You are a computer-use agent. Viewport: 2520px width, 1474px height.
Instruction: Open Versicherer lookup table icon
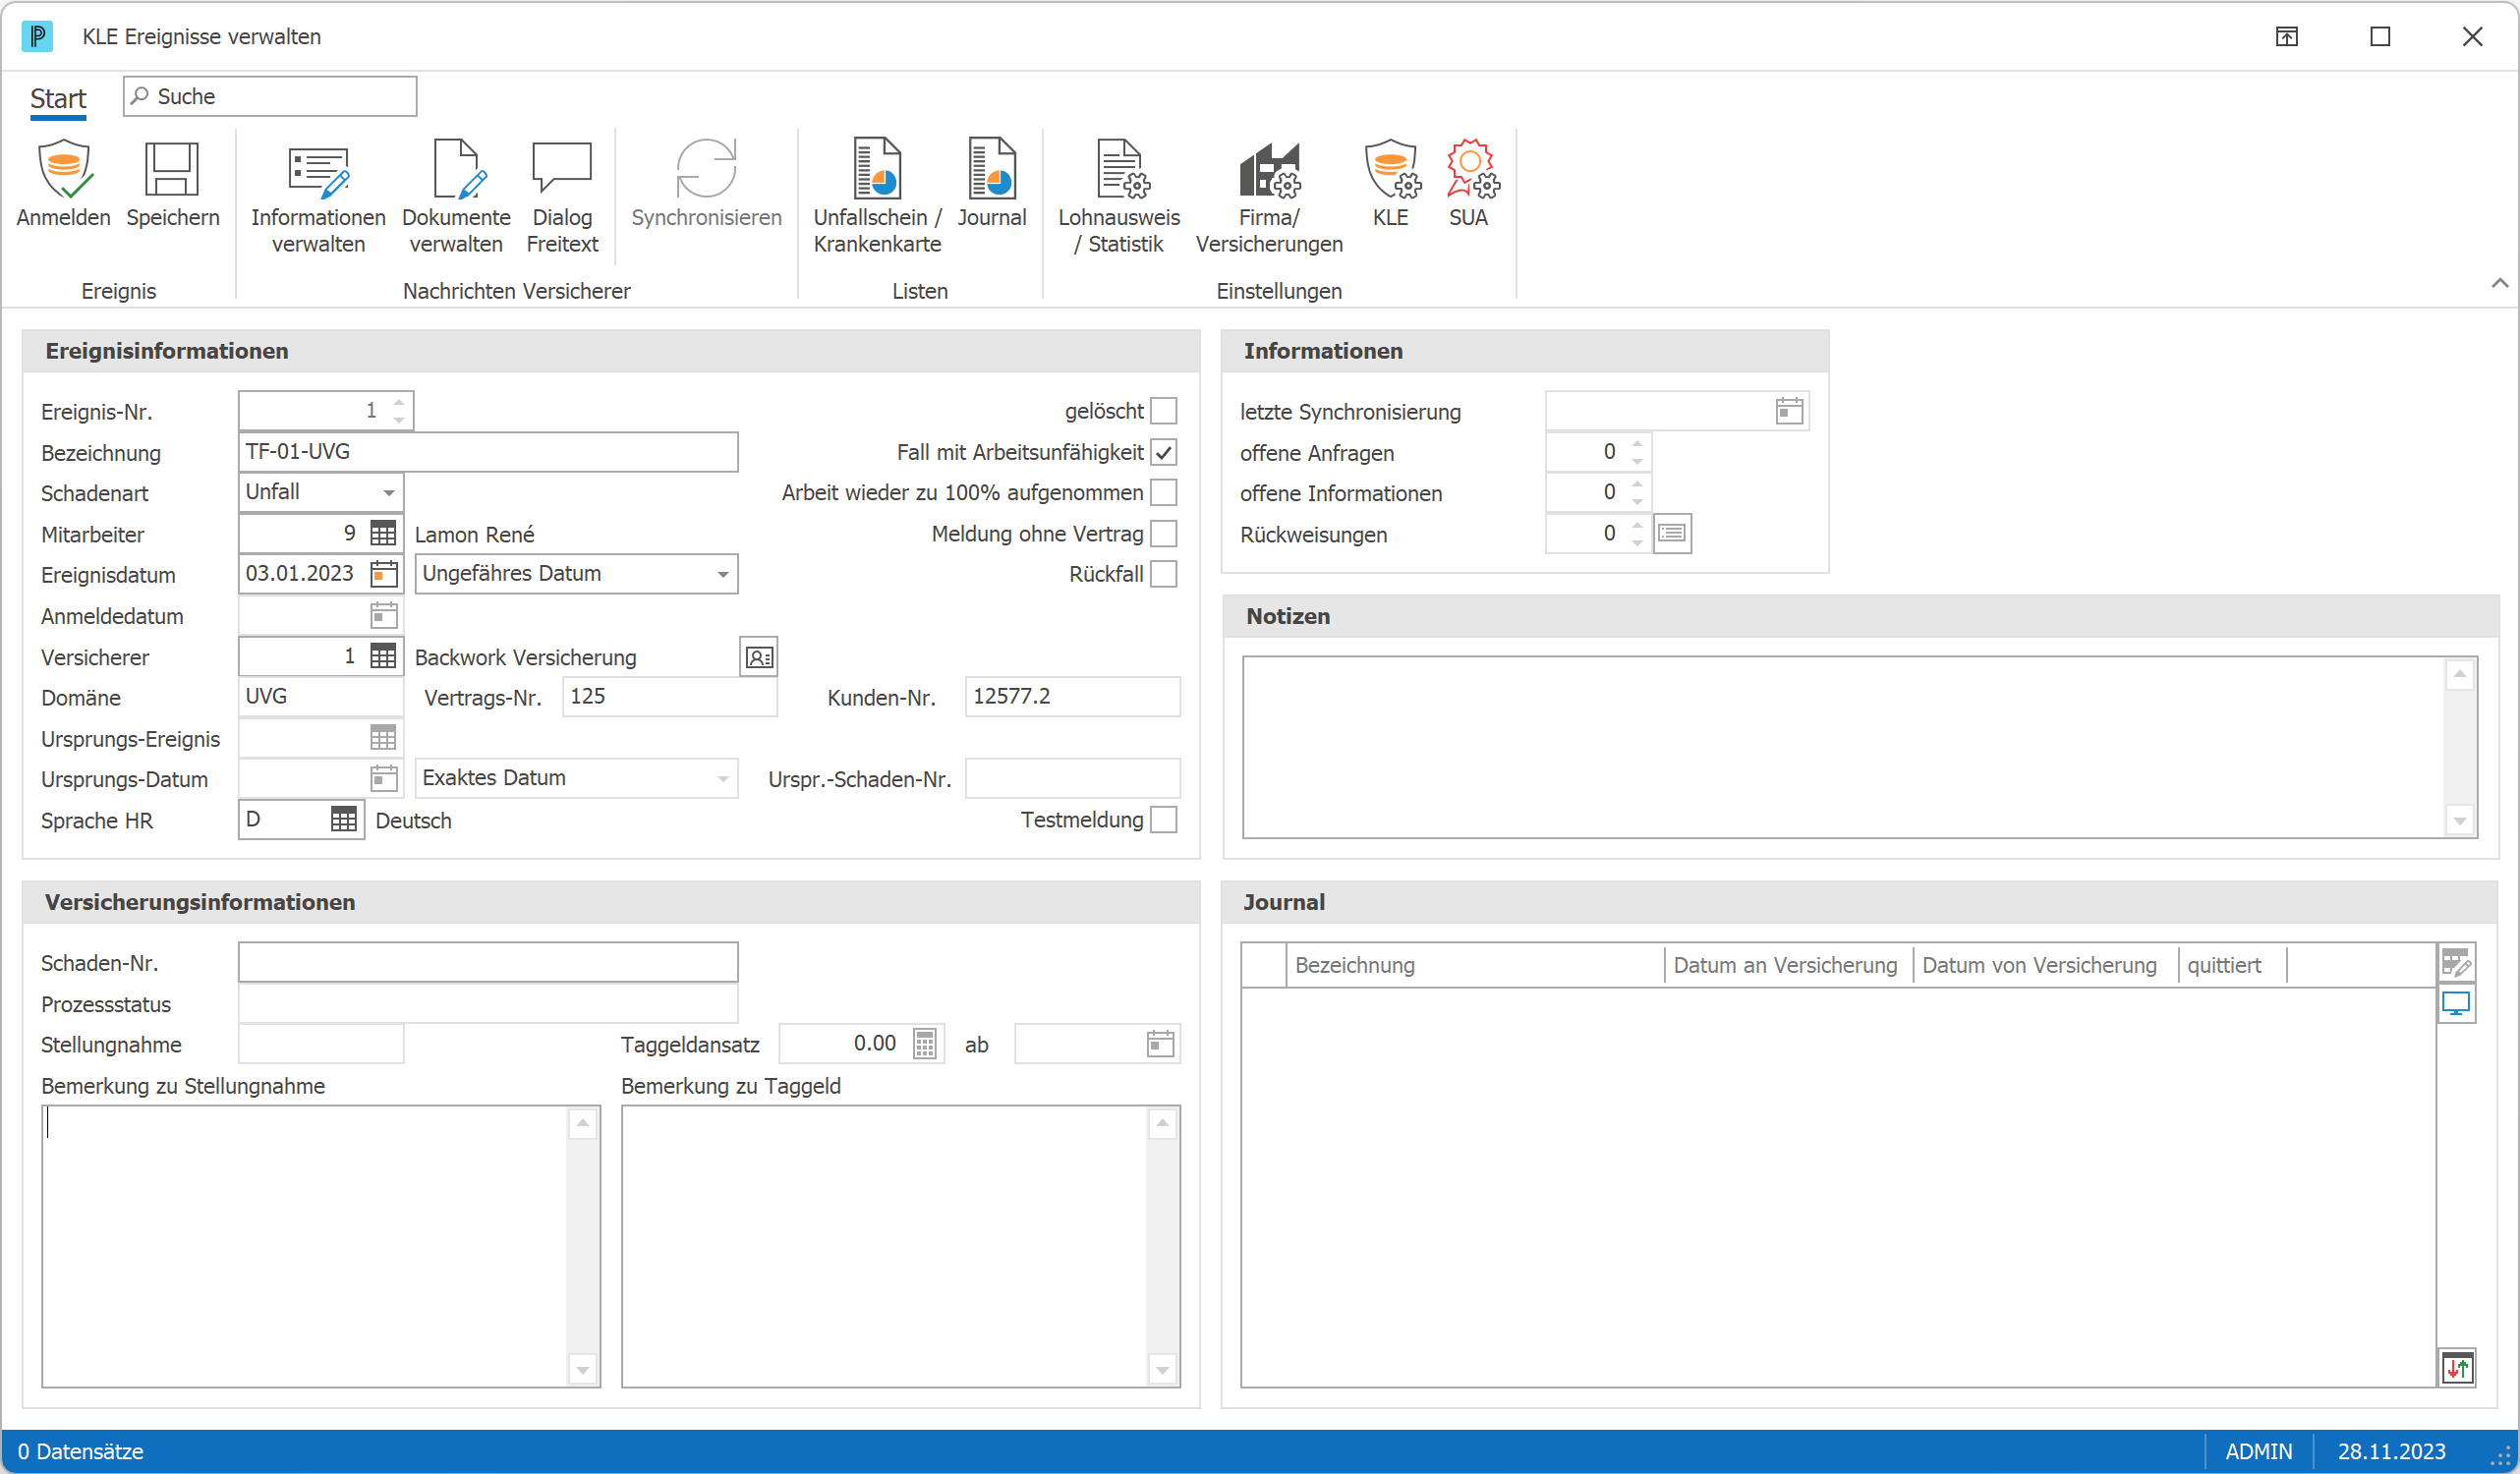pos(383,656)
